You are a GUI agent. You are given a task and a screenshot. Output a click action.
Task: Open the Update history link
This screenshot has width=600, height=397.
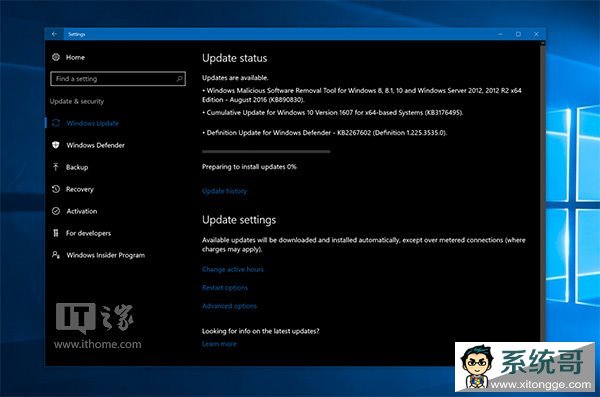224,191
